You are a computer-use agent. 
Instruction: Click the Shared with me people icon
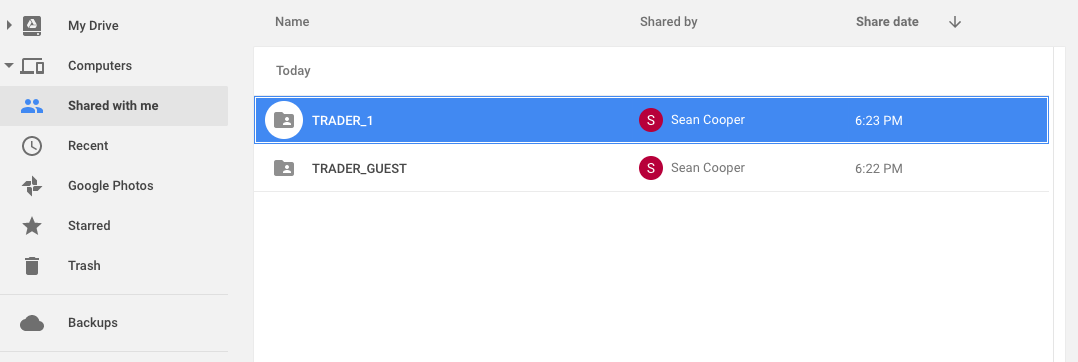pyautogui.click(x=32, y=106)
